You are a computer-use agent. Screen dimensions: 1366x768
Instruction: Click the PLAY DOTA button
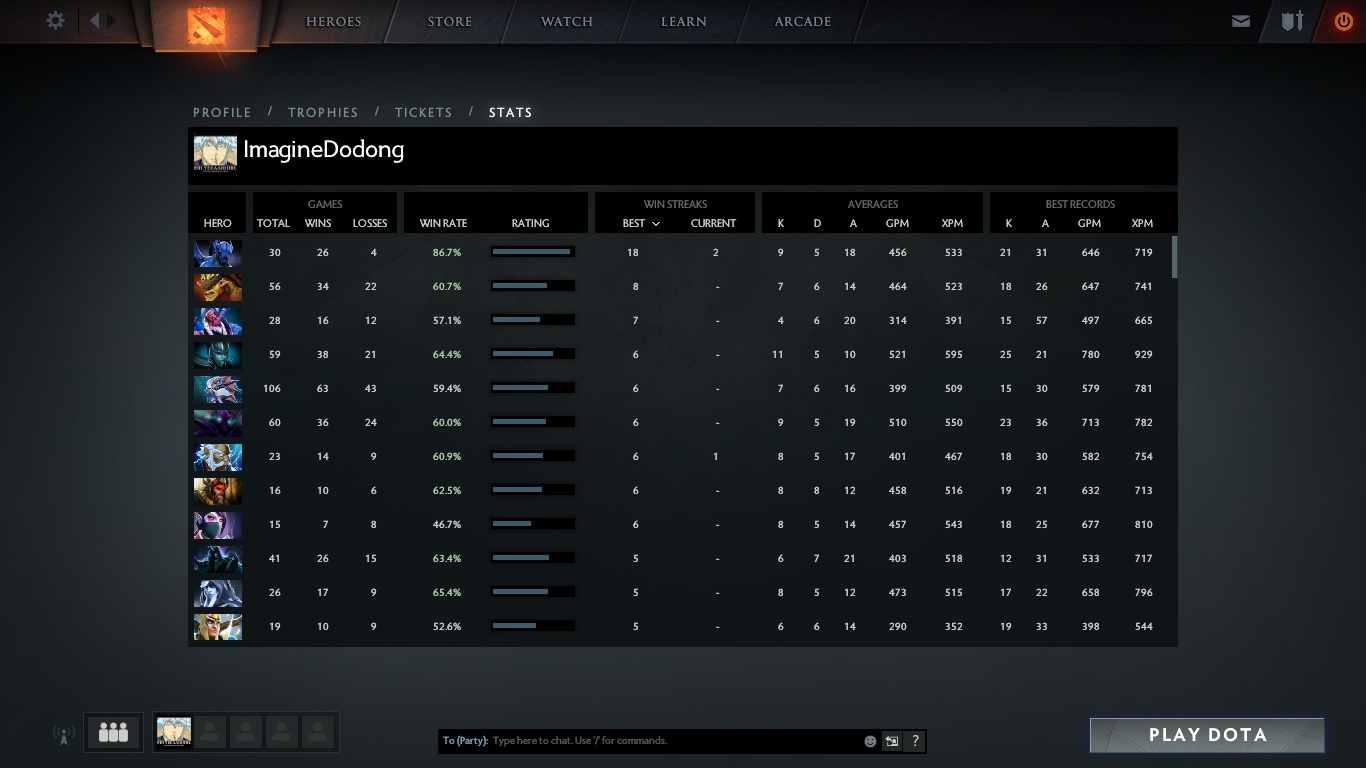point(1207,735)
